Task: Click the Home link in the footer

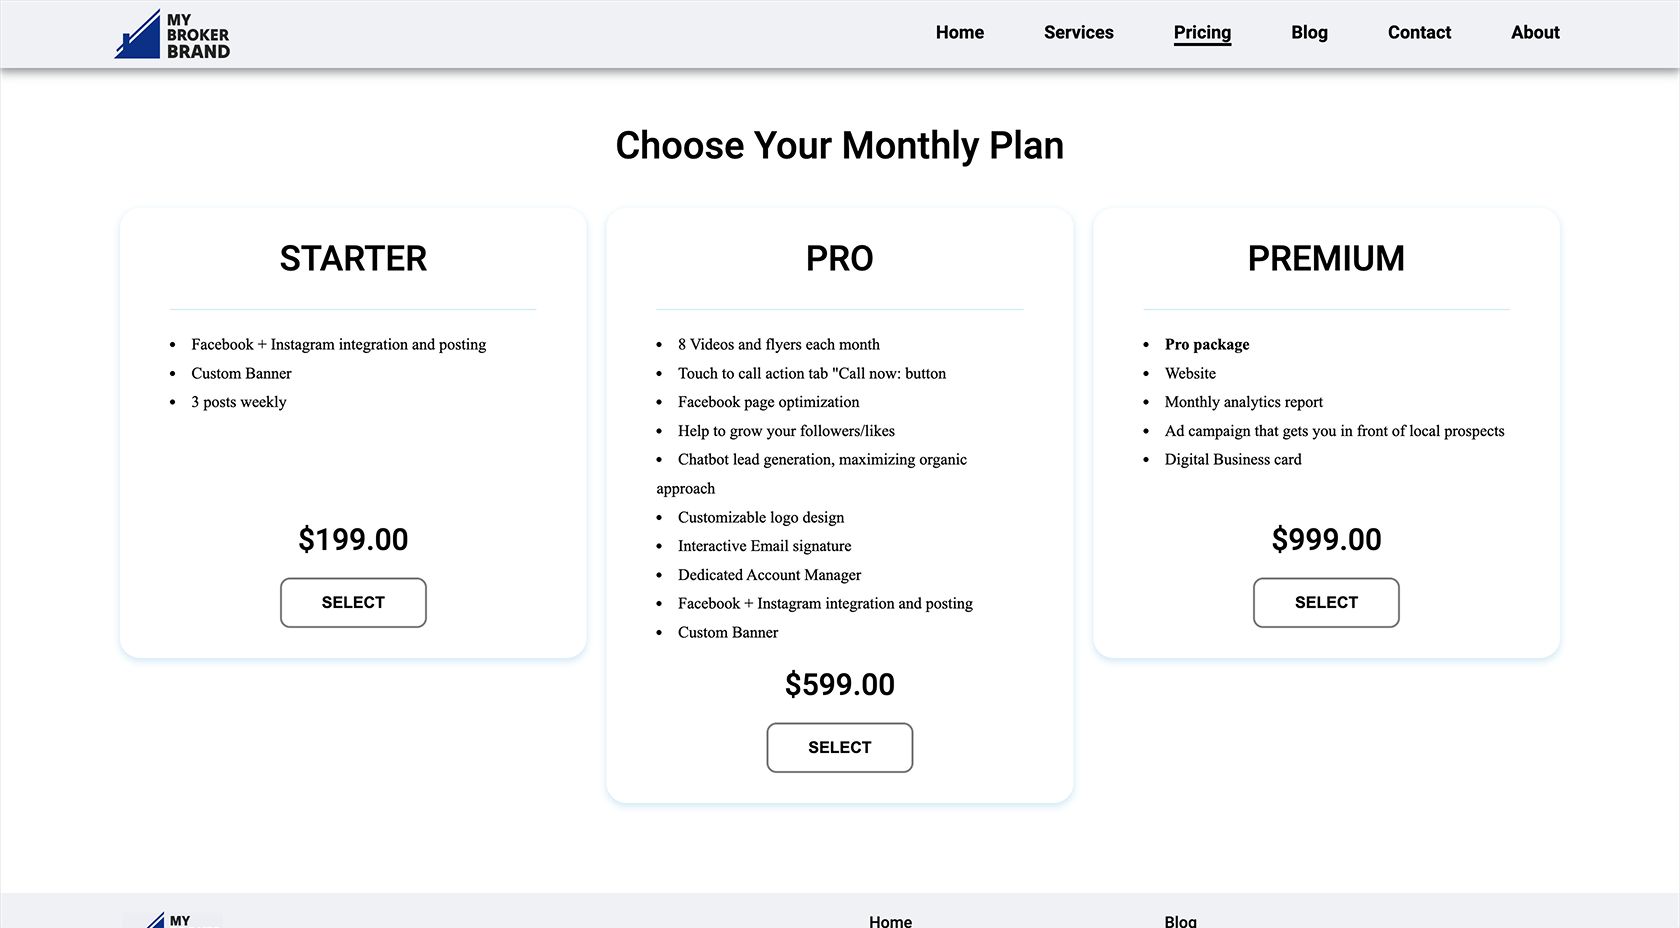Action: (890, 921)
